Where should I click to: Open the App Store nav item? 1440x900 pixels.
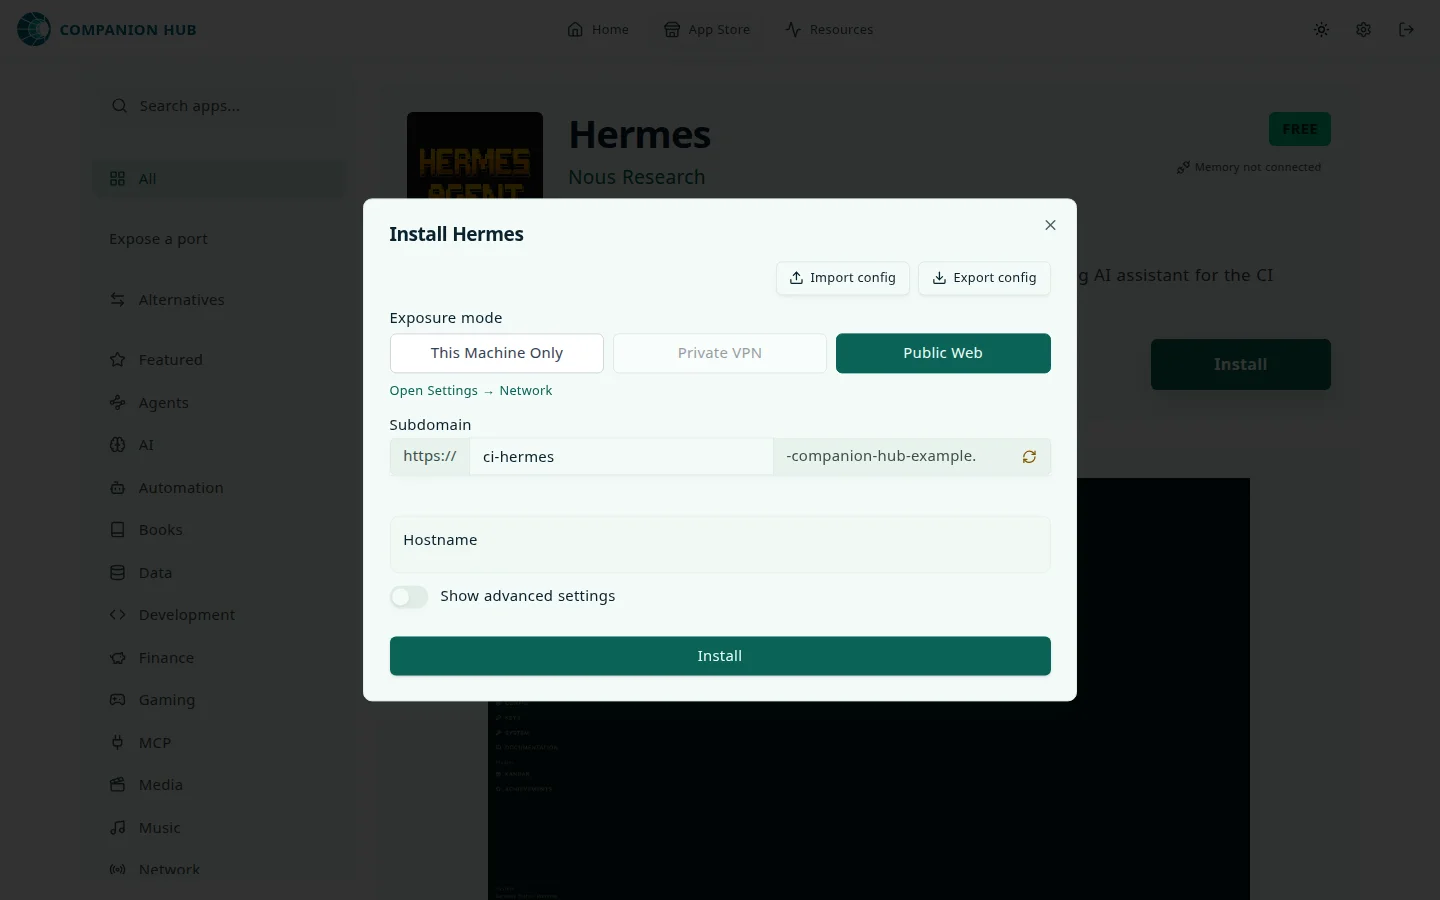[x=707, y=30]
